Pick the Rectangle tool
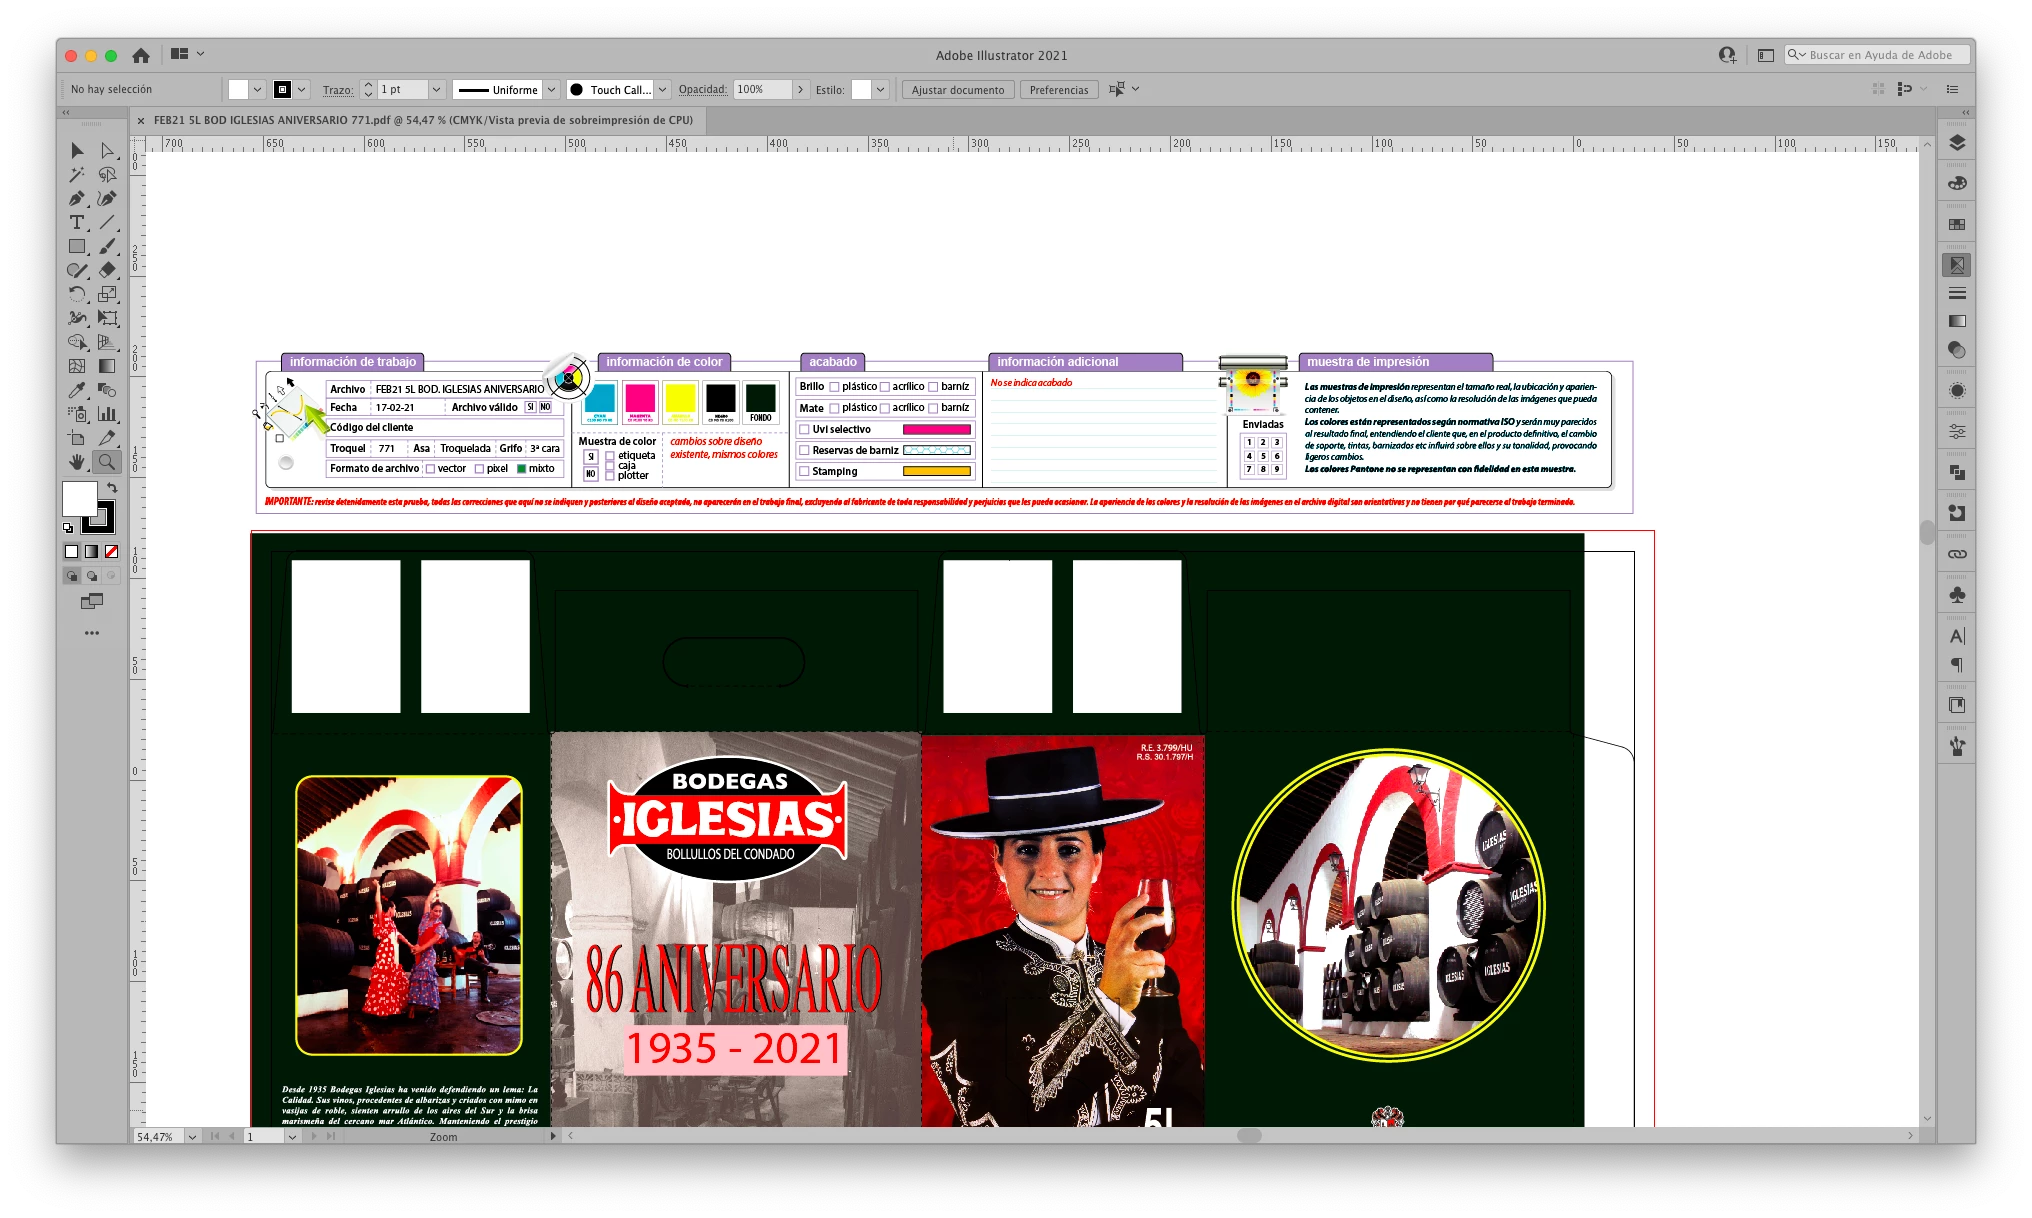The image size is (2032, 1218). pos(77,246)
